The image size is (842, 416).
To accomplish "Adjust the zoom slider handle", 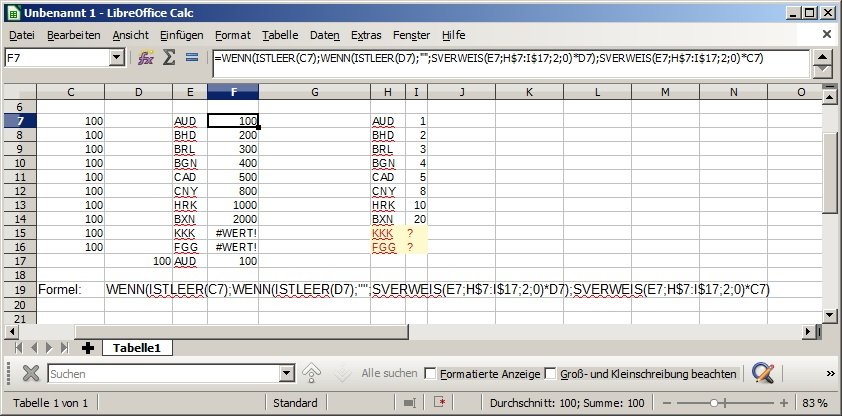I will tap(714, 403).
